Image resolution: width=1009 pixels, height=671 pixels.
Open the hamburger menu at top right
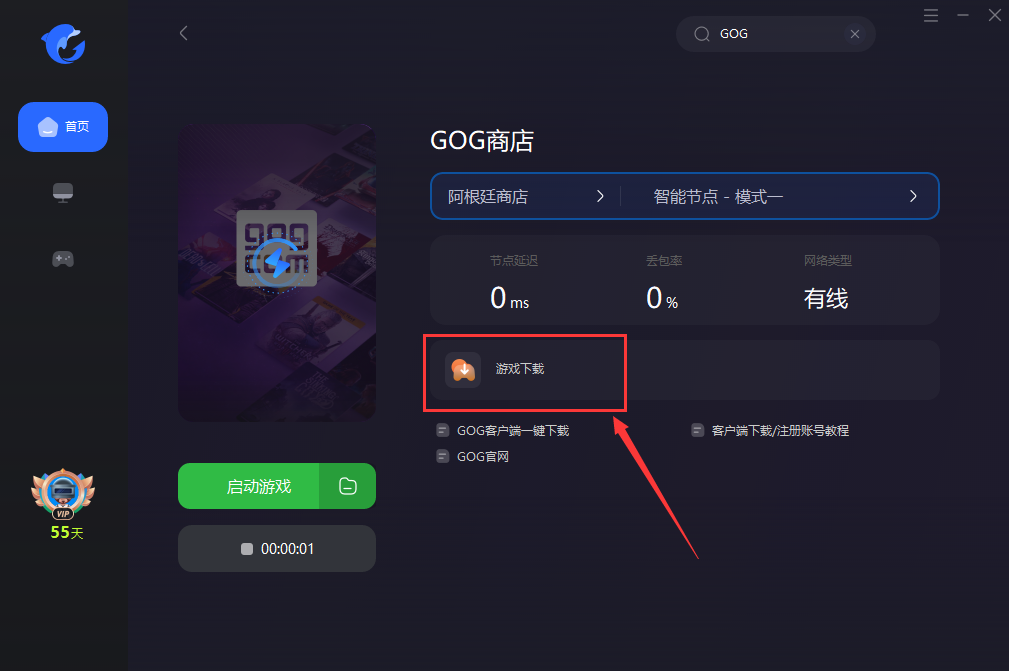930,15
